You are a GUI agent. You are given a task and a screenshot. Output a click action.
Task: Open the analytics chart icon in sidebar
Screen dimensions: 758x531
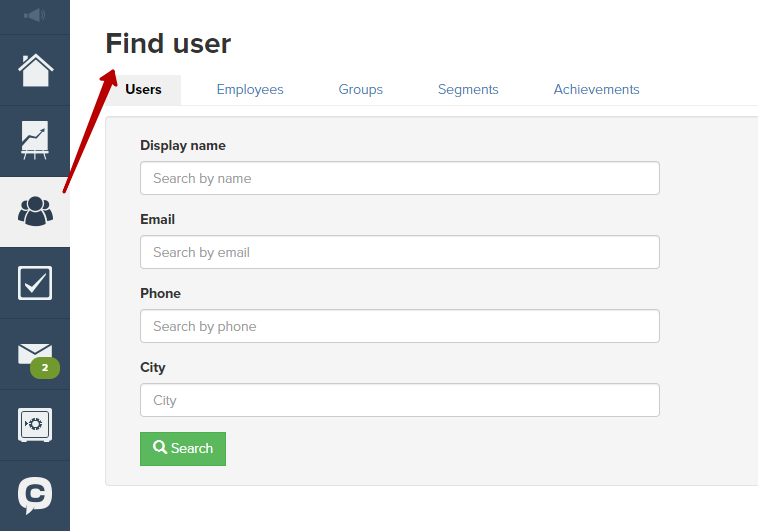point(35,140)
